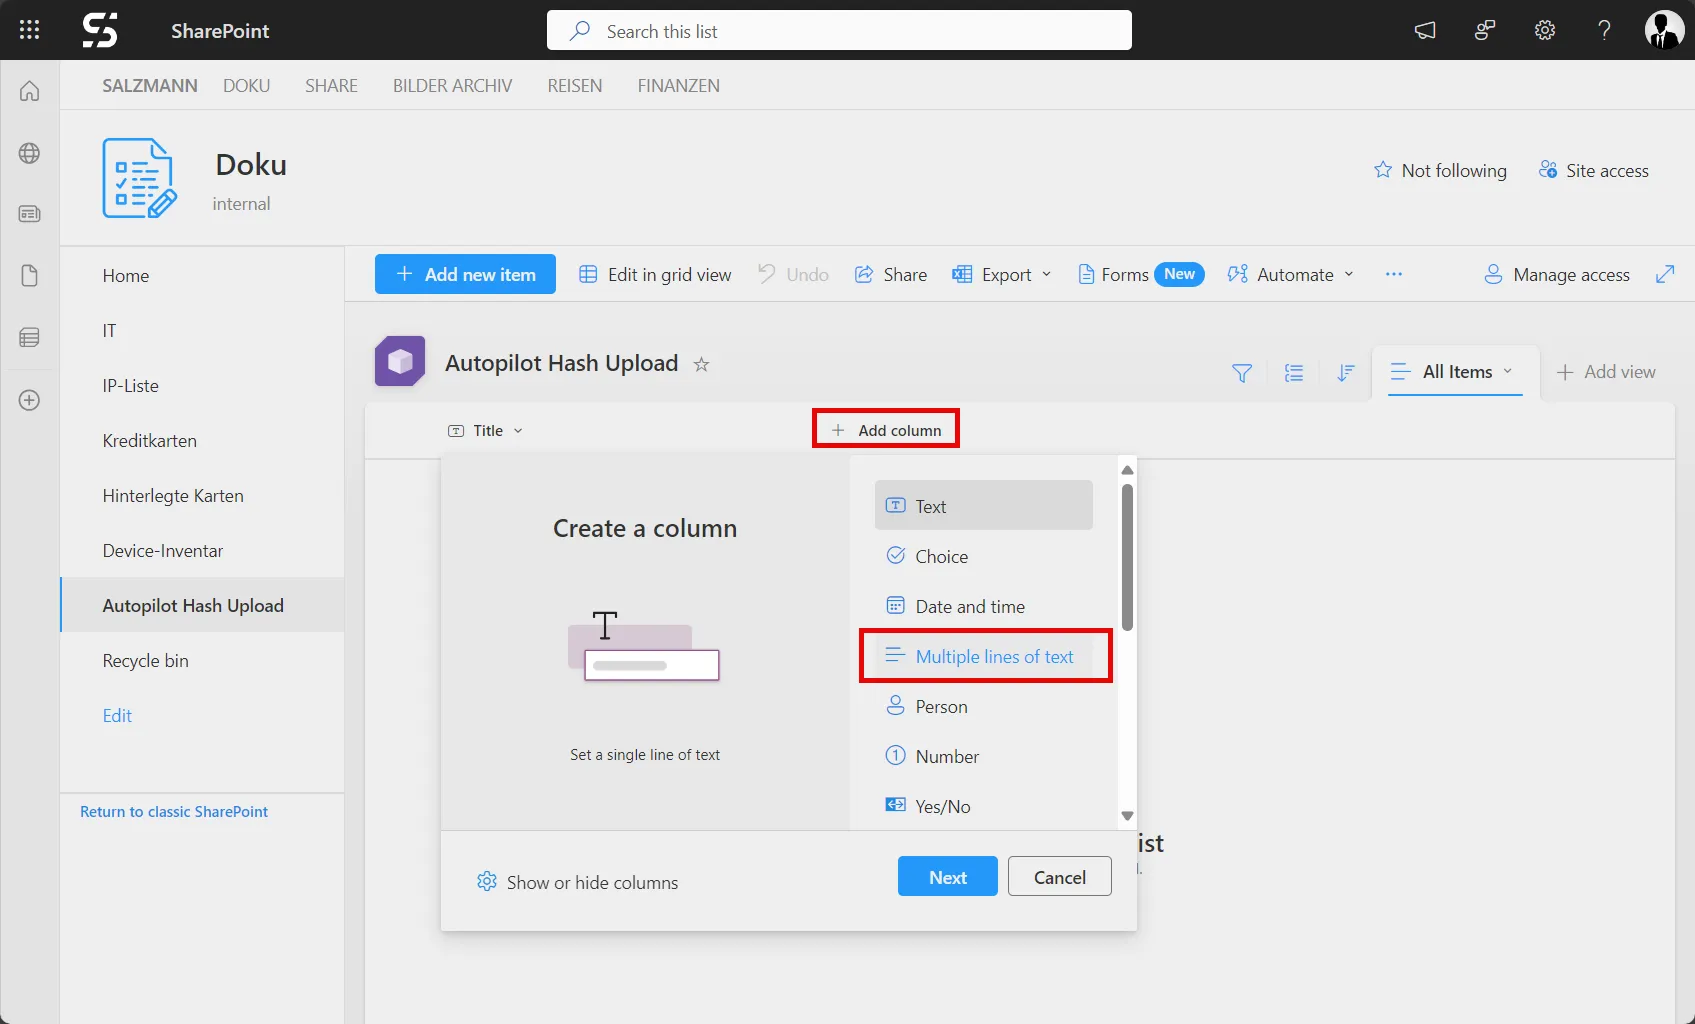
Task: Click Share in the command bar
Action: coord(891,274)
